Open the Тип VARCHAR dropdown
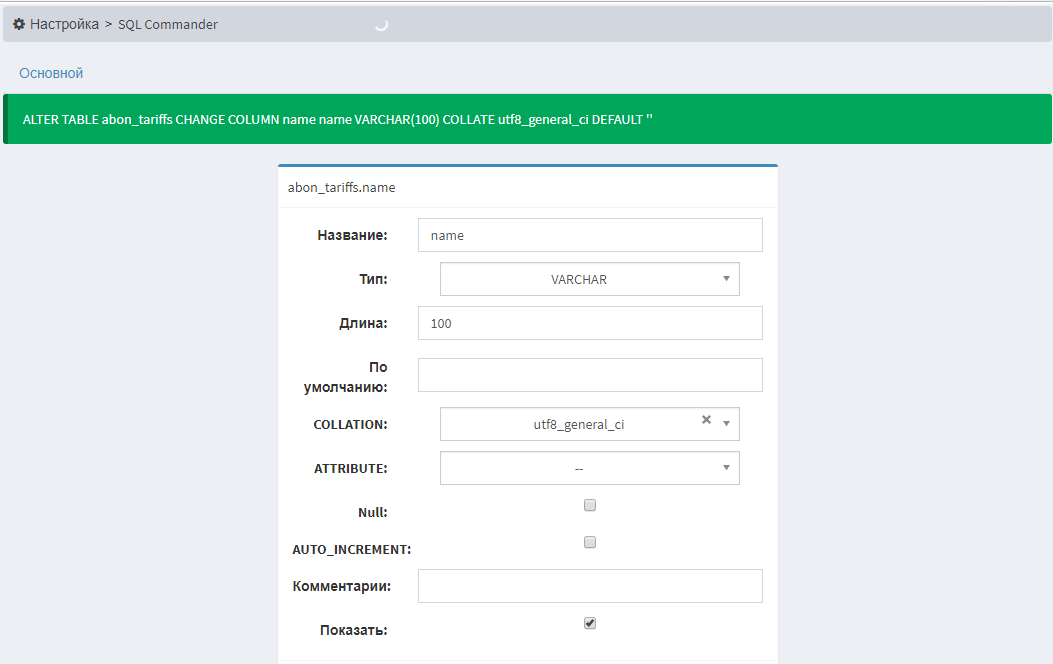 coord(589,279)
